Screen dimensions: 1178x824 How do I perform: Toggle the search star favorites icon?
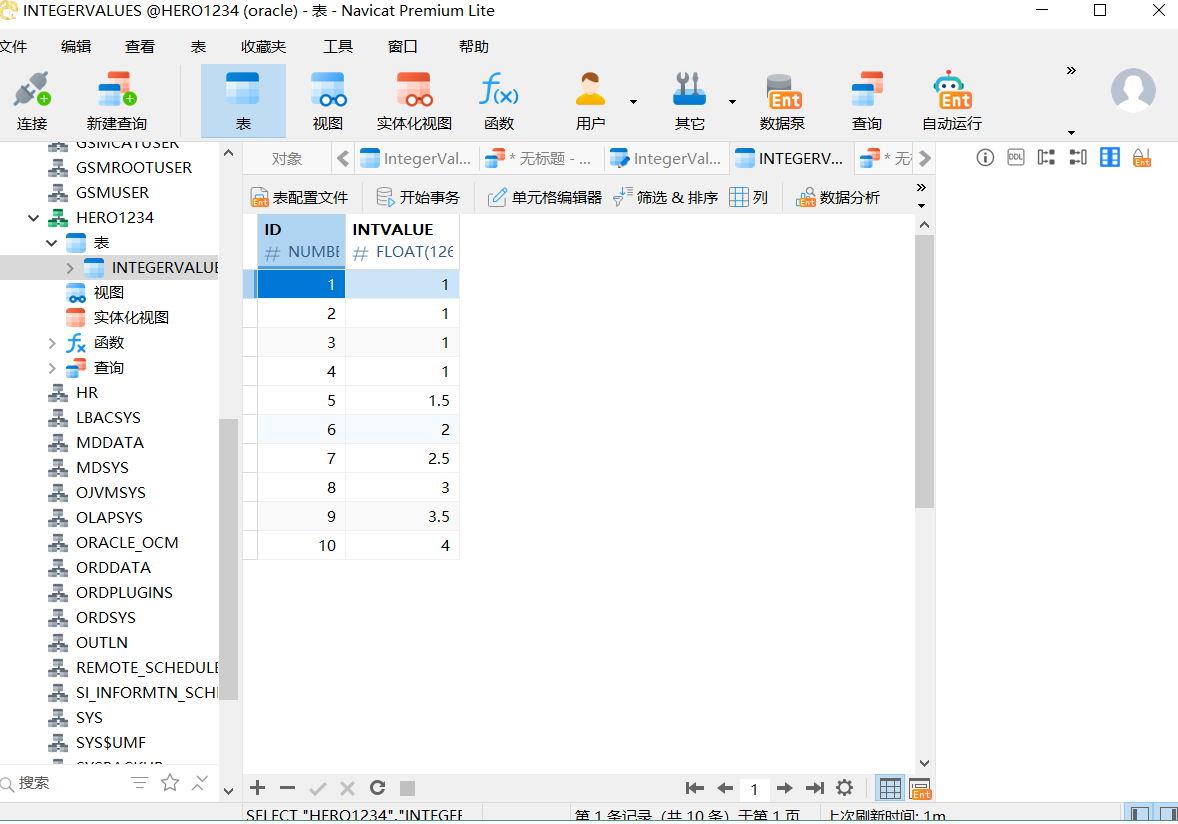(170, 783)
